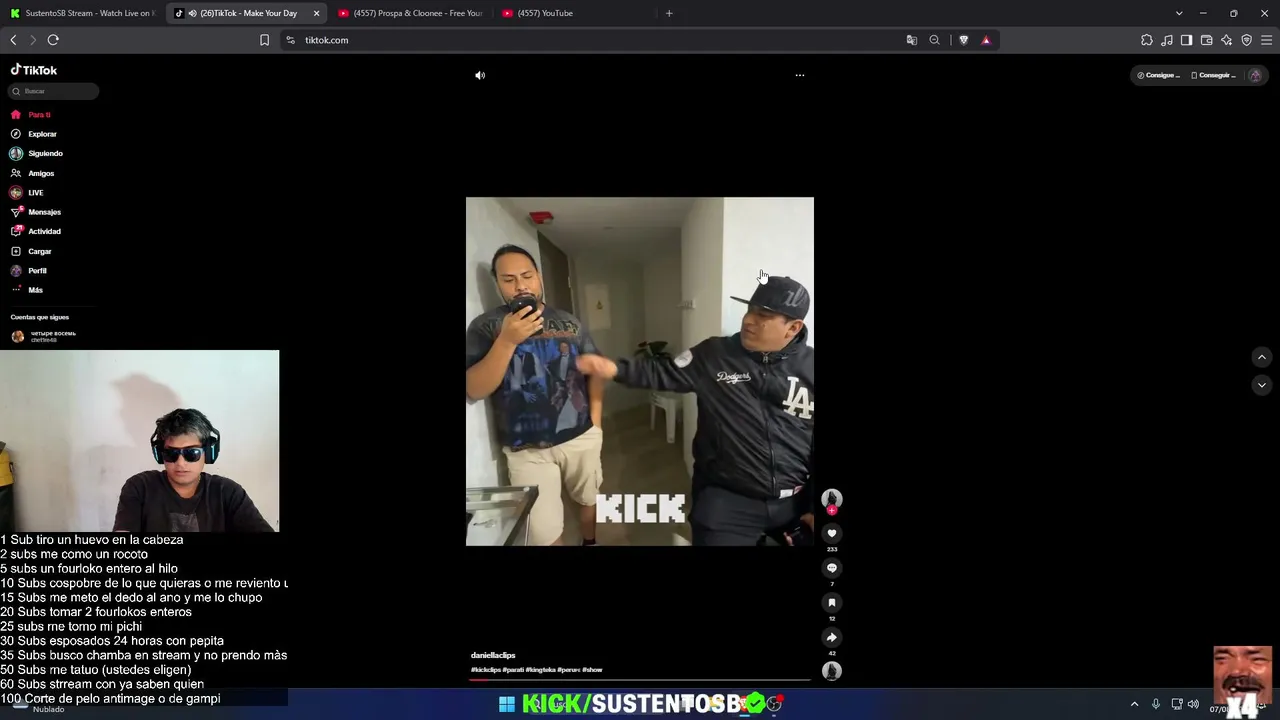The image size is (1280, 720).
Task: Open Leo AI assistant icon
Action: [x=1227, y=40]
